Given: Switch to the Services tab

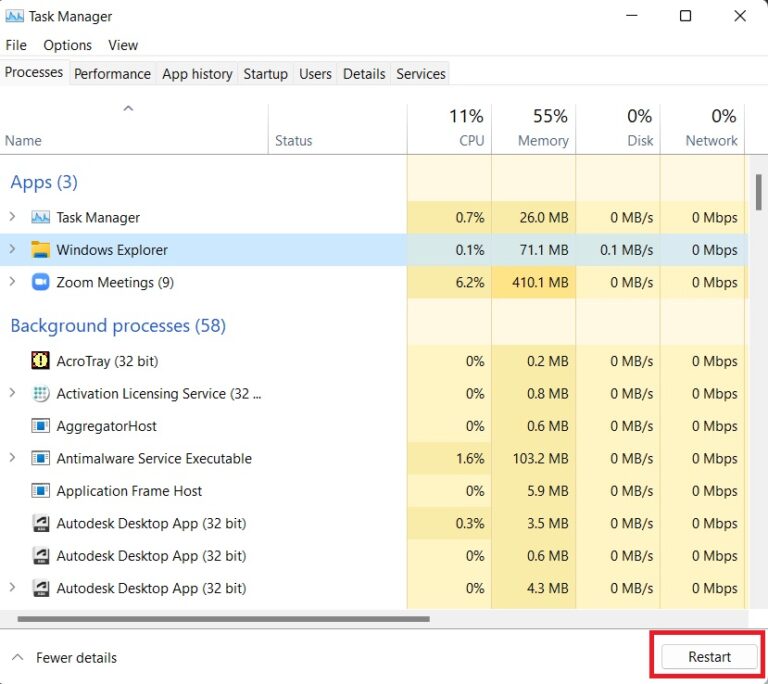Looking at the screenshot, I should (x=421, y=73).
